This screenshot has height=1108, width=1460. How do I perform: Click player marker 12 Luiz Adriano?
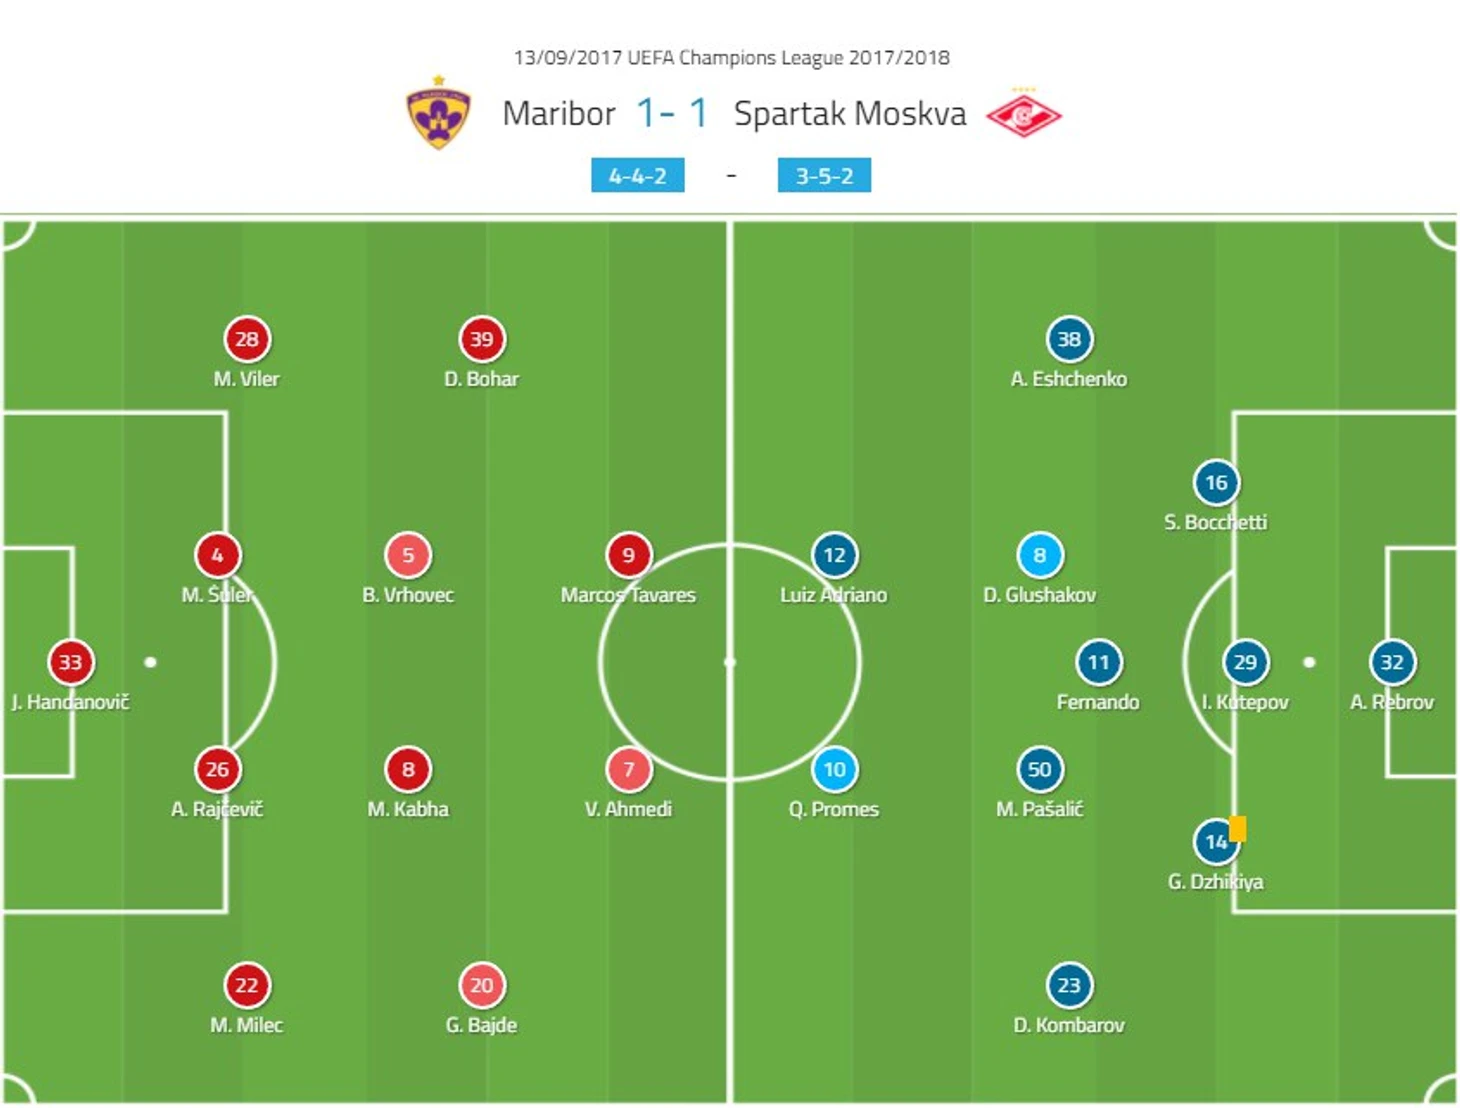834,555
